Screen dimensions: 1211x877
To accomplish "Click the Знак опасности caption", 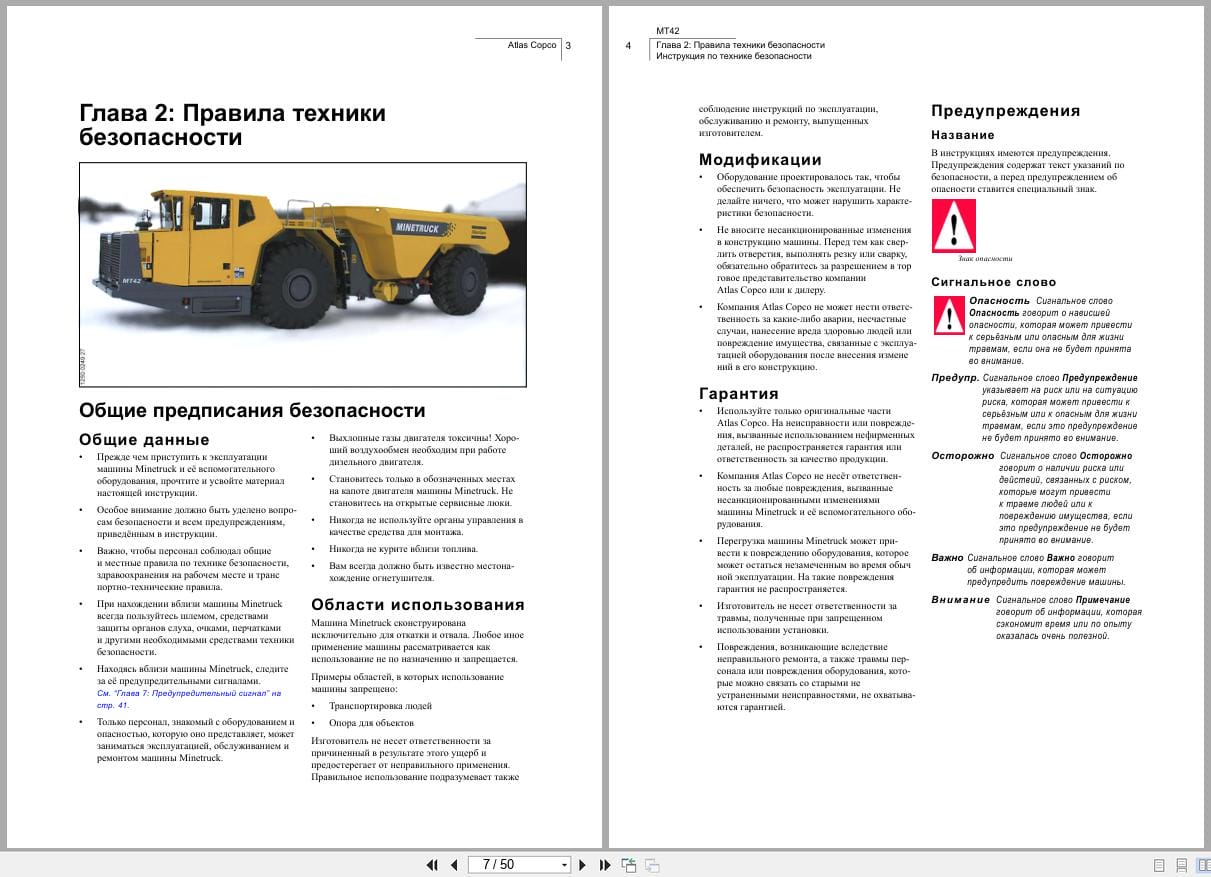I will click(985, 259).
